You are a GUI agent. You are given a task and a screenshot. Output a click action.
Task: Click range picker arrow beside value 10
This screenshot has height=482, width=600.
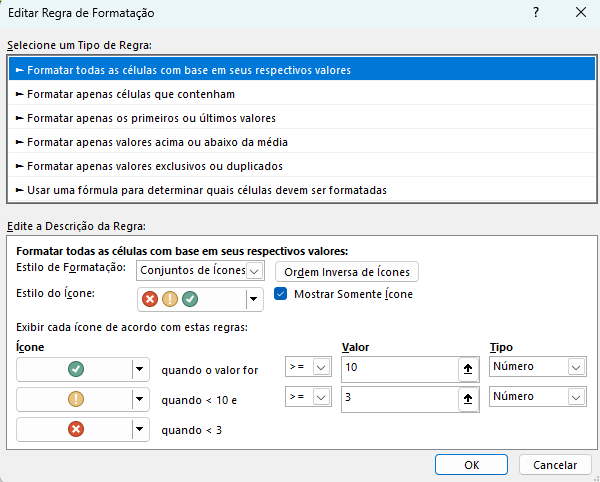click(466, 368)
